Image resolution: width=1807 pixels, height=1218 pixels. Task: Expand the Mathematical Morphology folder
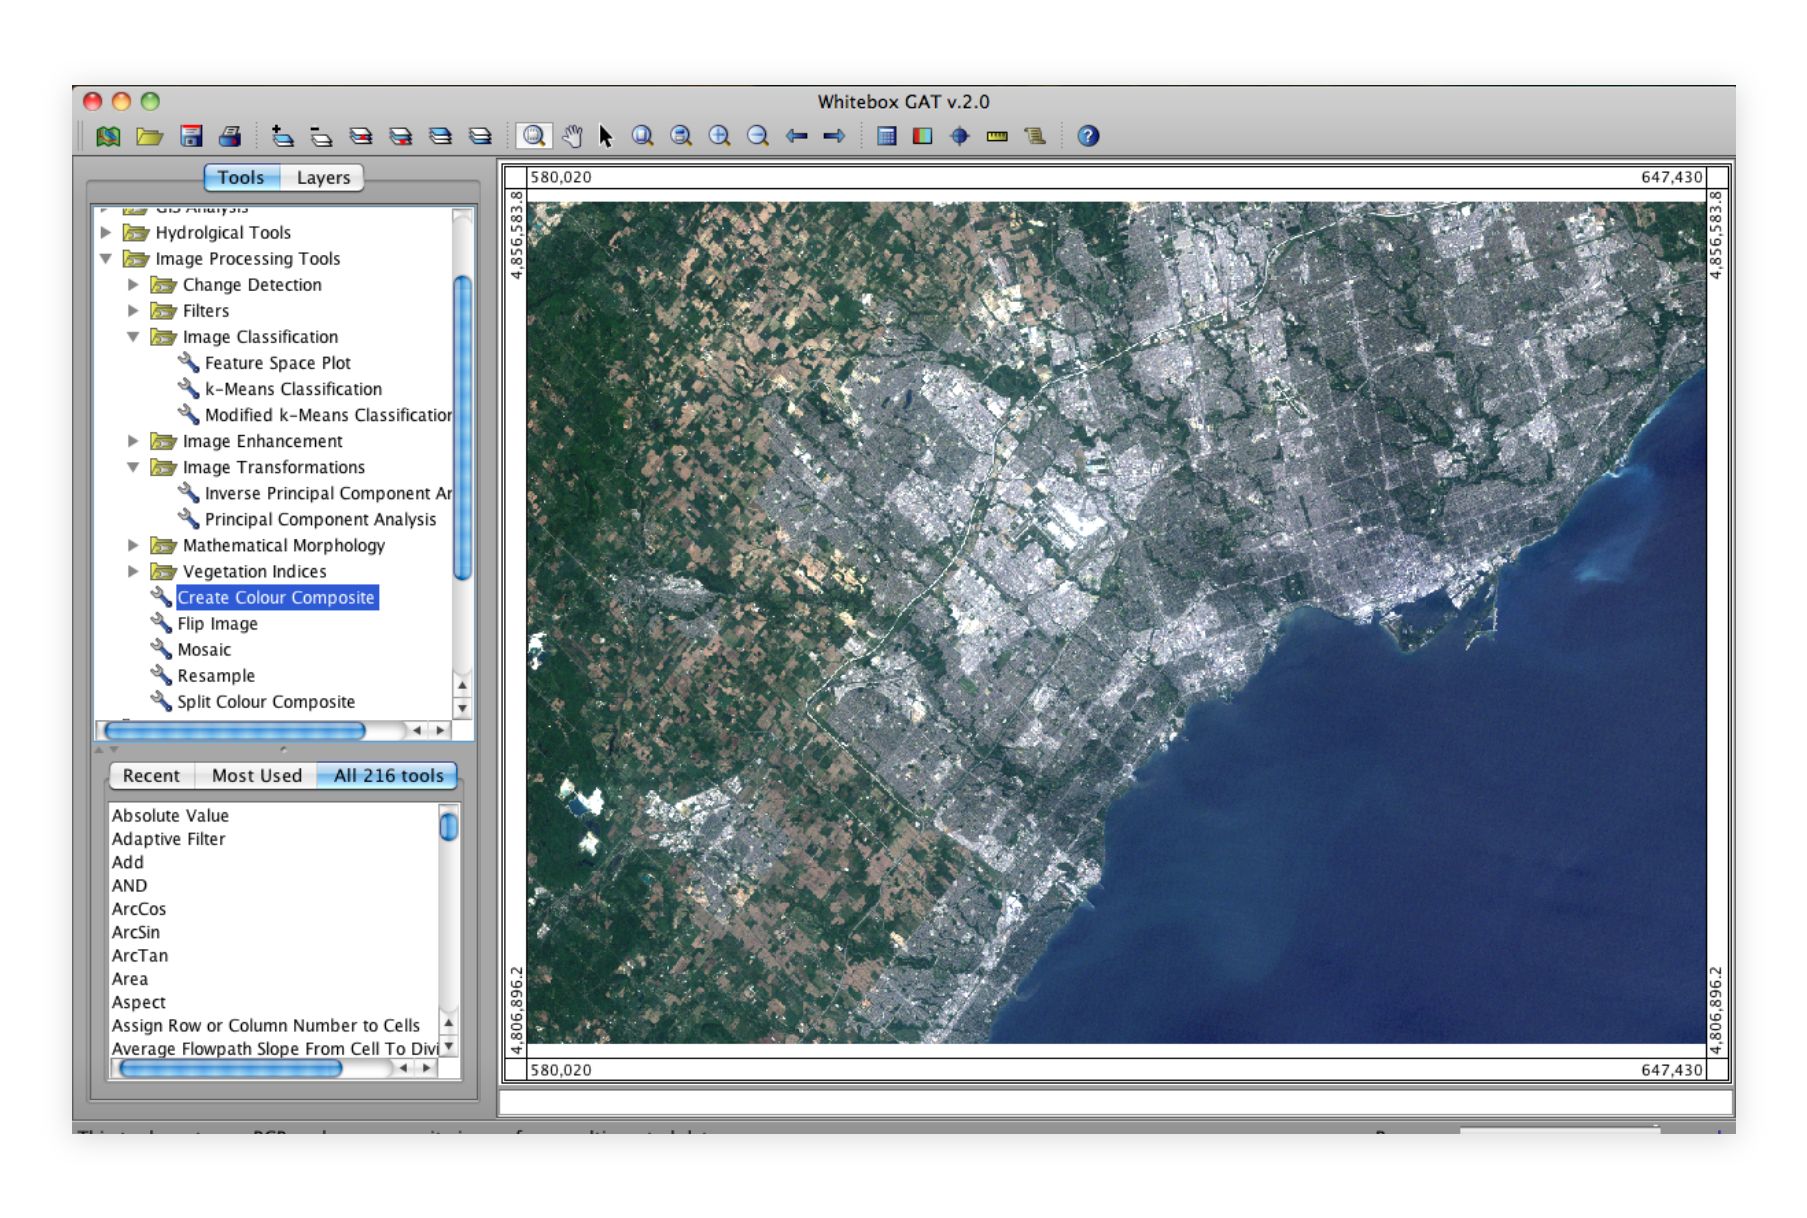point(133,545)
